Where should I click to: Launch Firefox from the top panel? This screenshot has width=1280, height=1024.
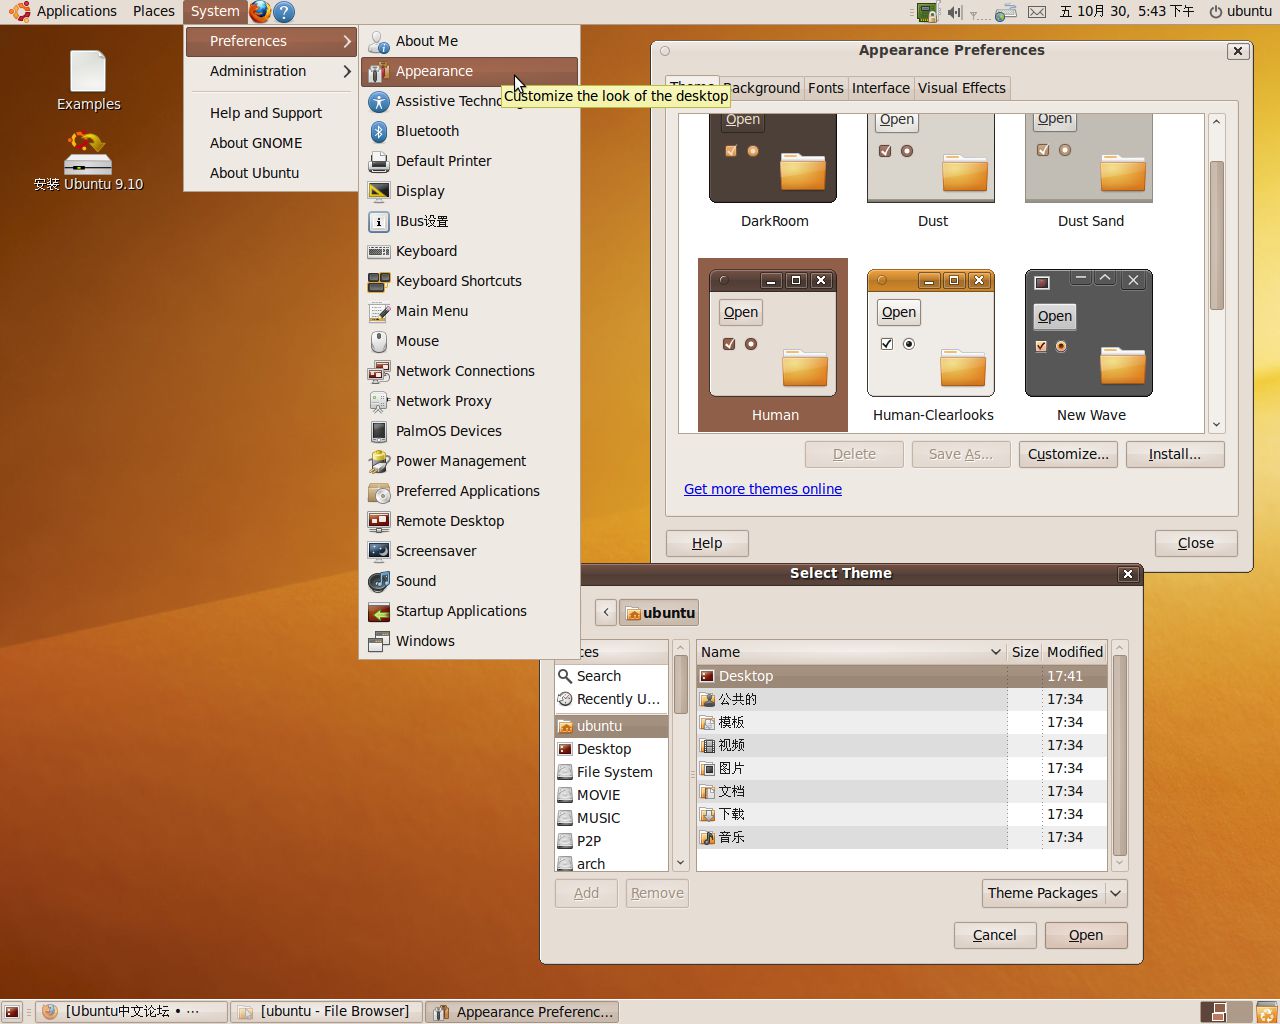click(x=260, y=11)
